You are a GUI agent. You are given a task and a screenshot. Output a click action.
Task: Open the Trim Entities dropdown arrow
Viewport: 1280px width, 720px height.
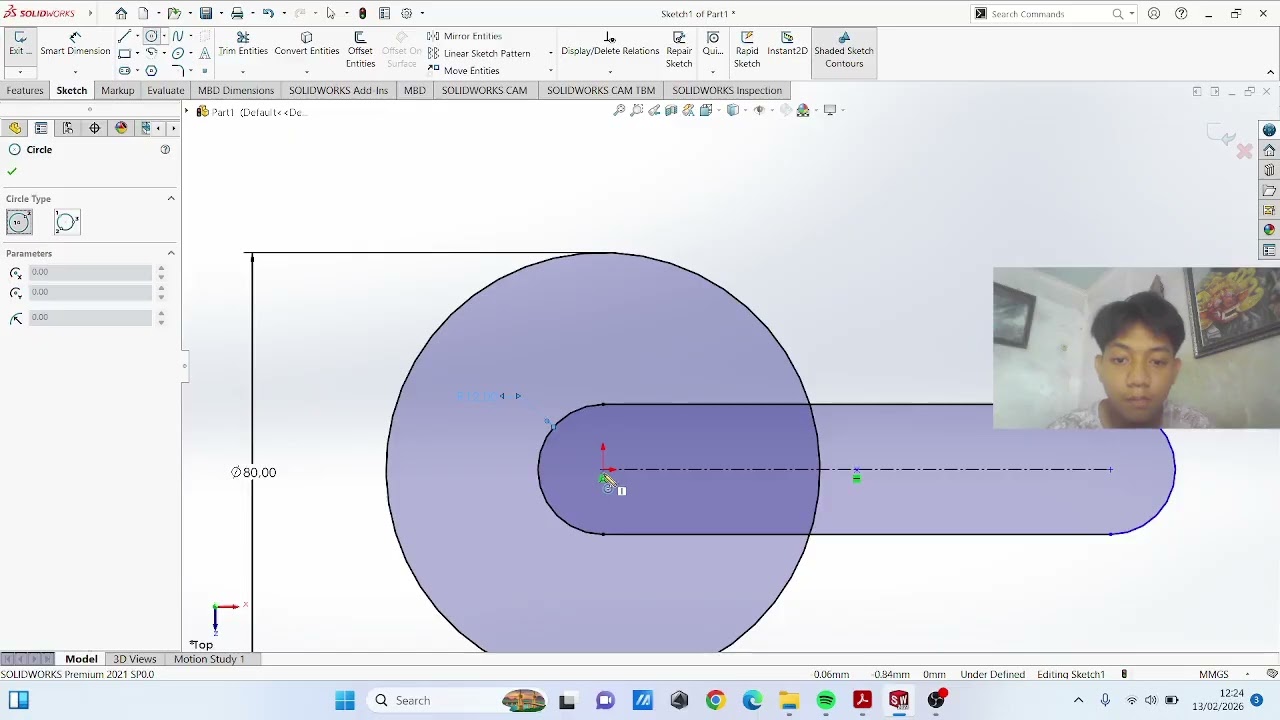[243, 72]
